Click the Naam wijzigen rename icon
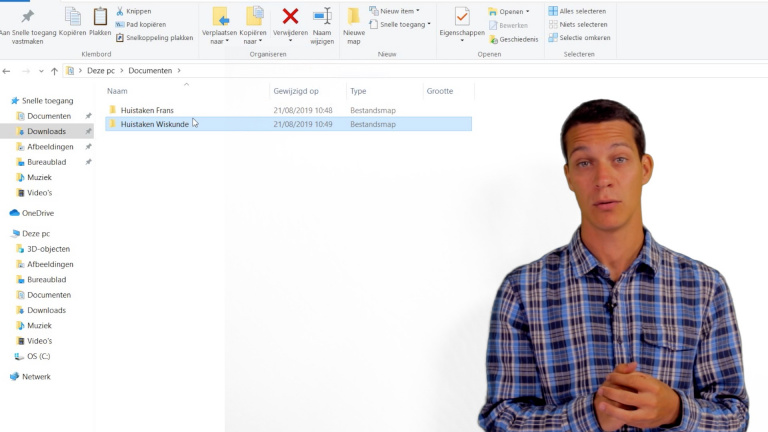The width and height of the screenshot is (768, 432). click(x=322, y=16)
